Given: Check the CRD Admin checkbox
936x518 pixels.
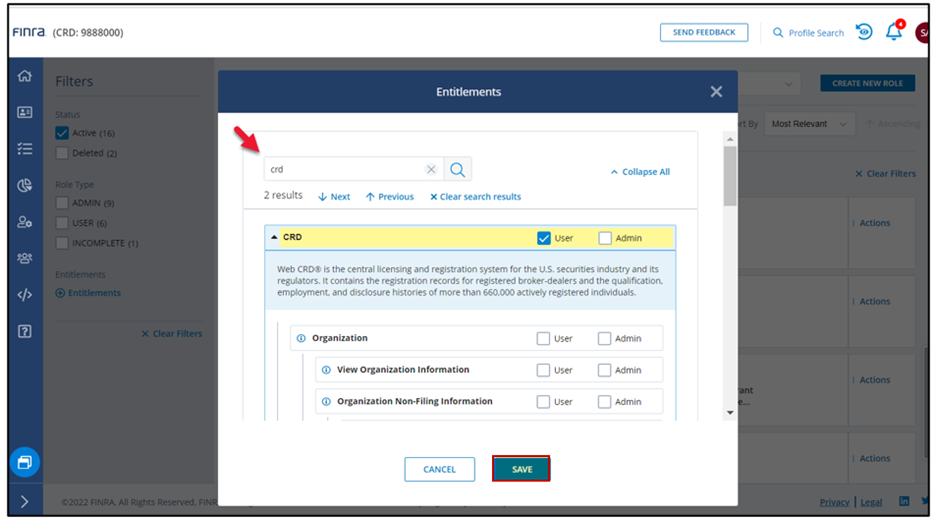Looking at the screenshot, I should (605, 238).
